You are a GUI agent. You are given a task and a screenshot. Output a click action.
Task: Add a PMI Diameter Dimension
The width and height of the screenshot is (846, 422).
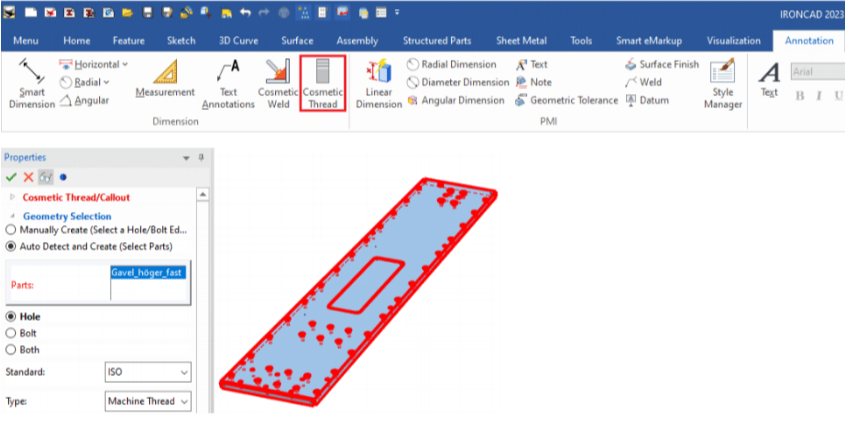[x=458, y=83]
